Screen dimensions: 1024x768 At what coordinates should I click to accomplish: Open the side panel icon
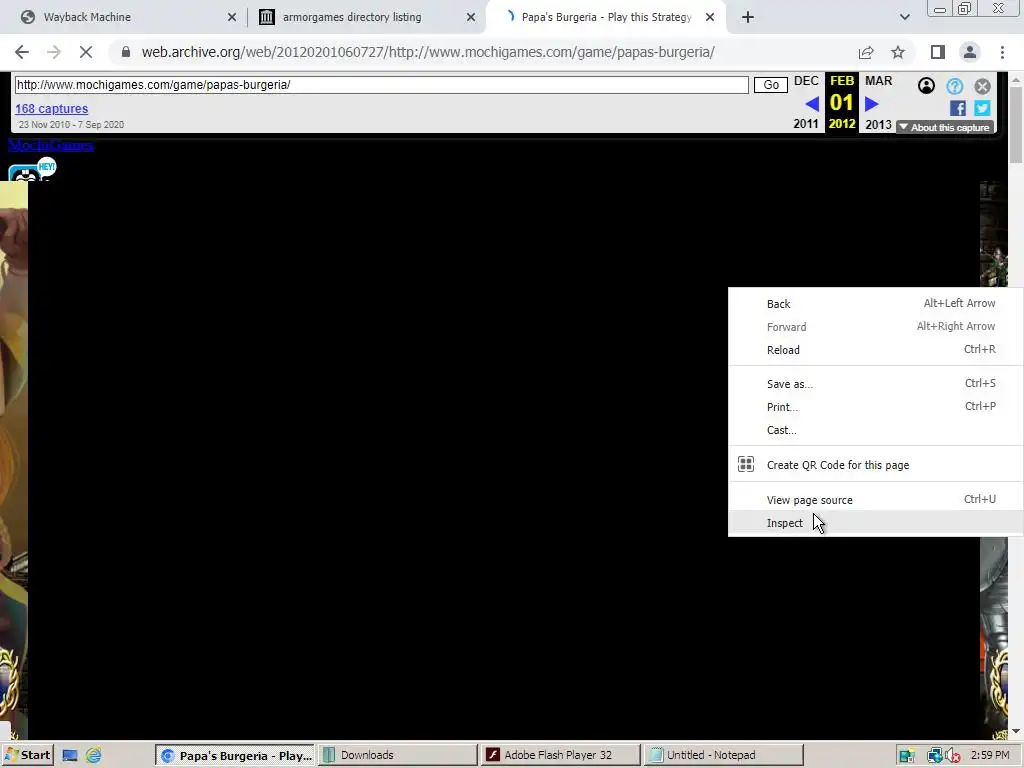938,52
